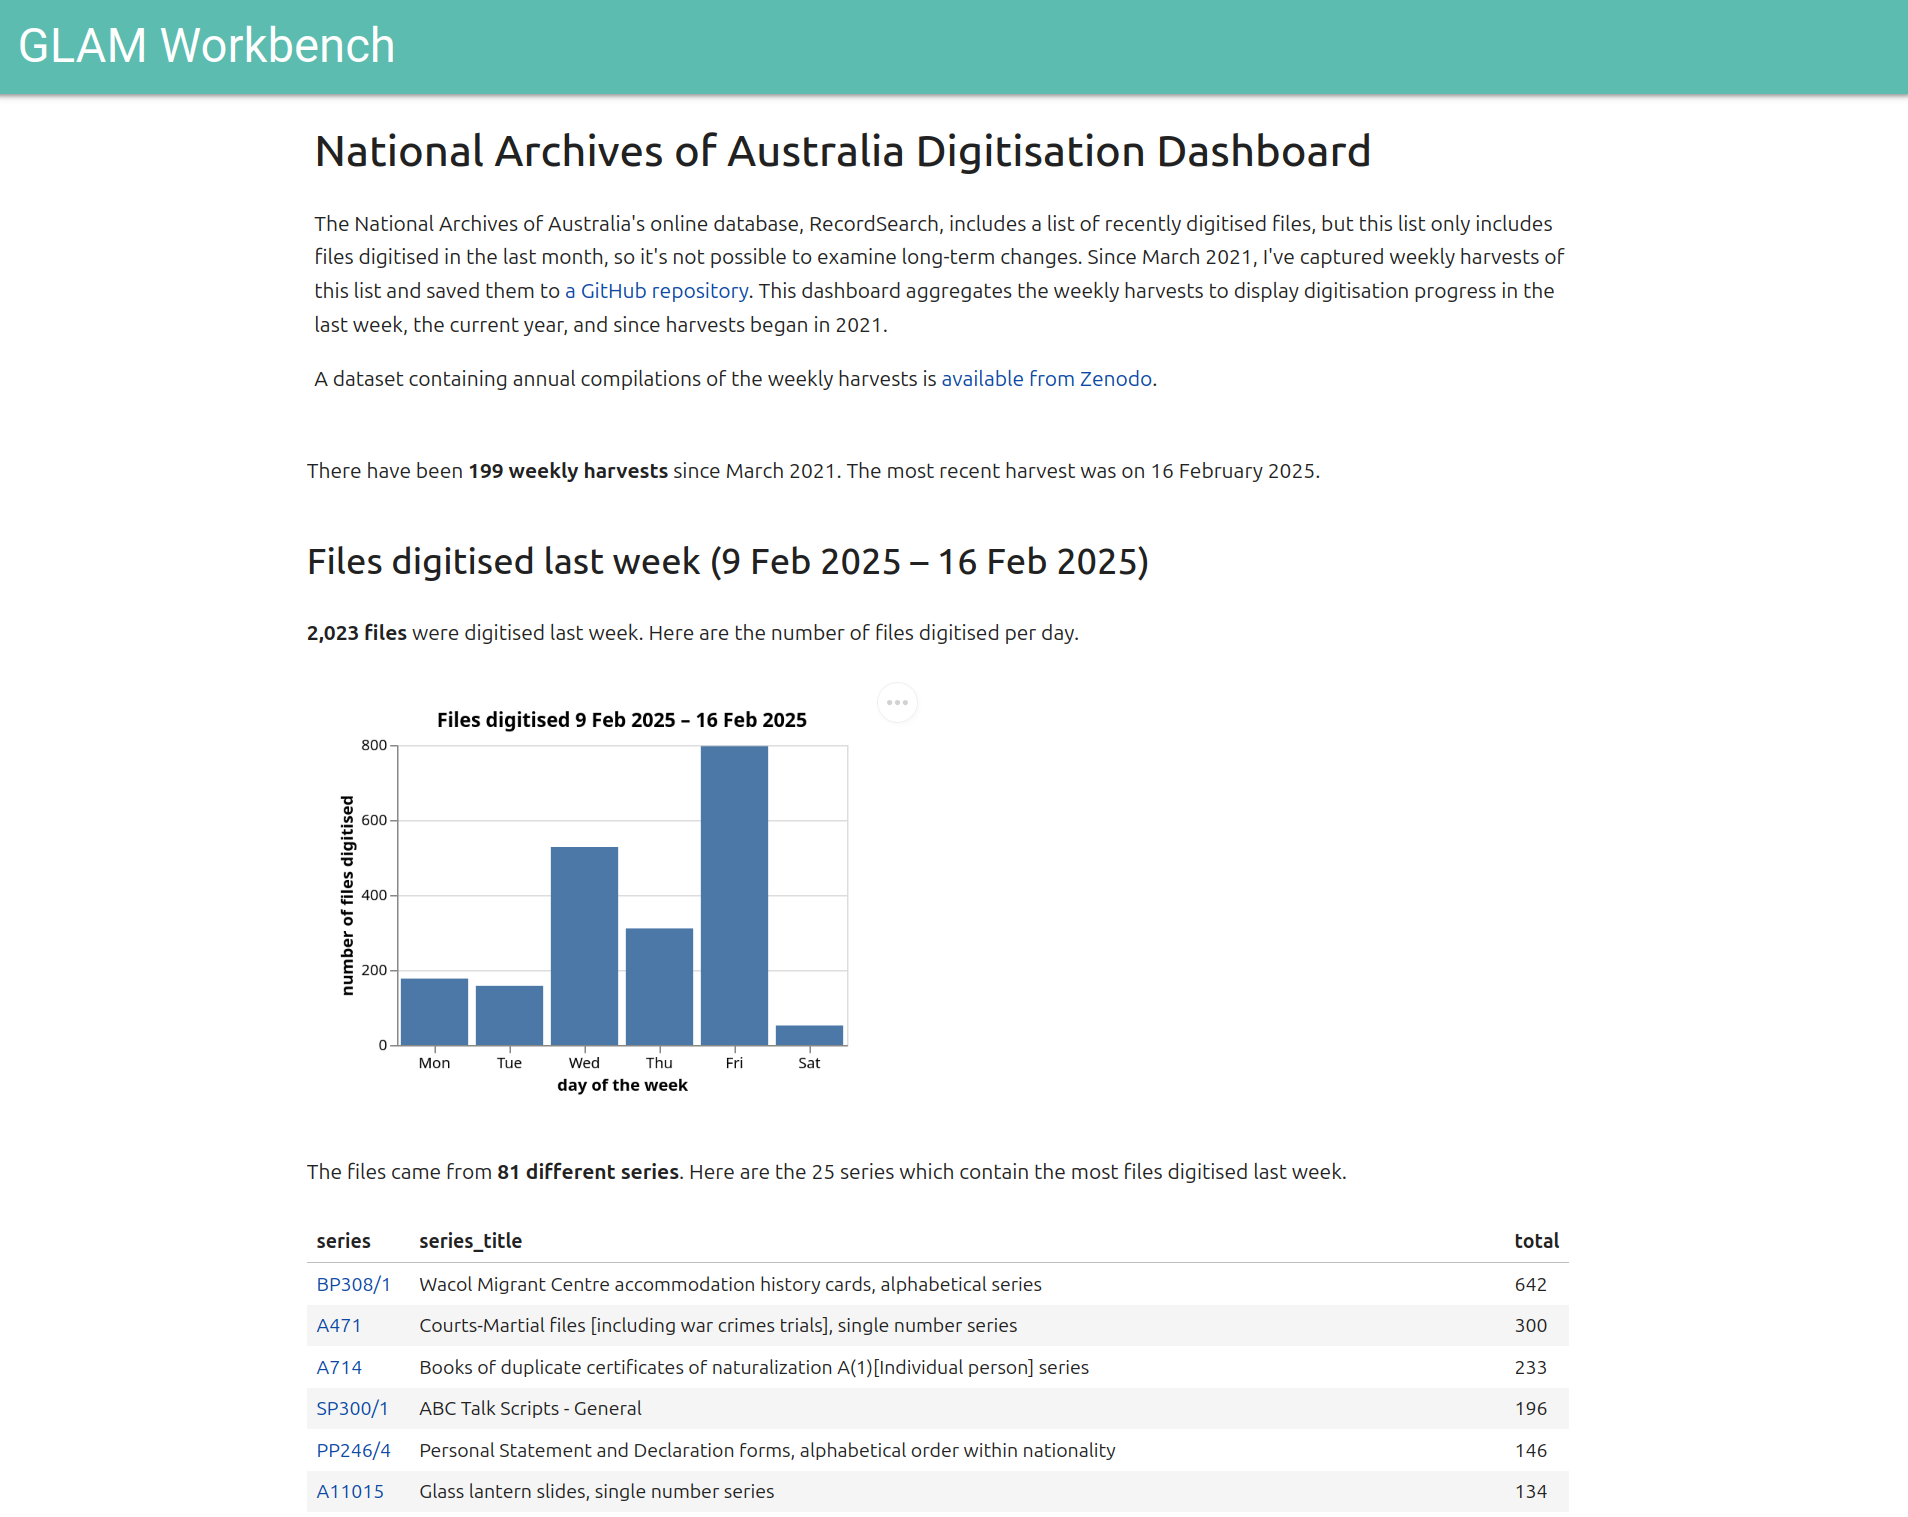Click the 'Fri' x-axis tick label
Viewport: 1908px width, 1517px height.
tap(734, 1063)
